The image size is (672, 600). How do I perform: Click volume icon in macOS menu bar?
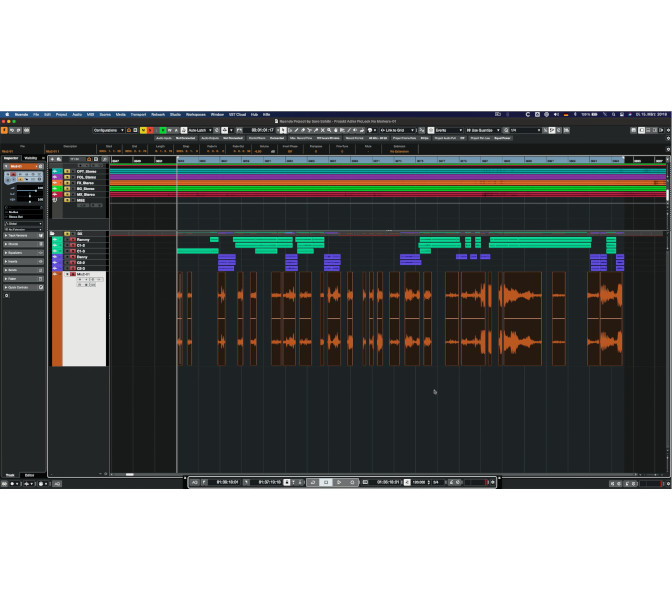[x=556, y=115]
